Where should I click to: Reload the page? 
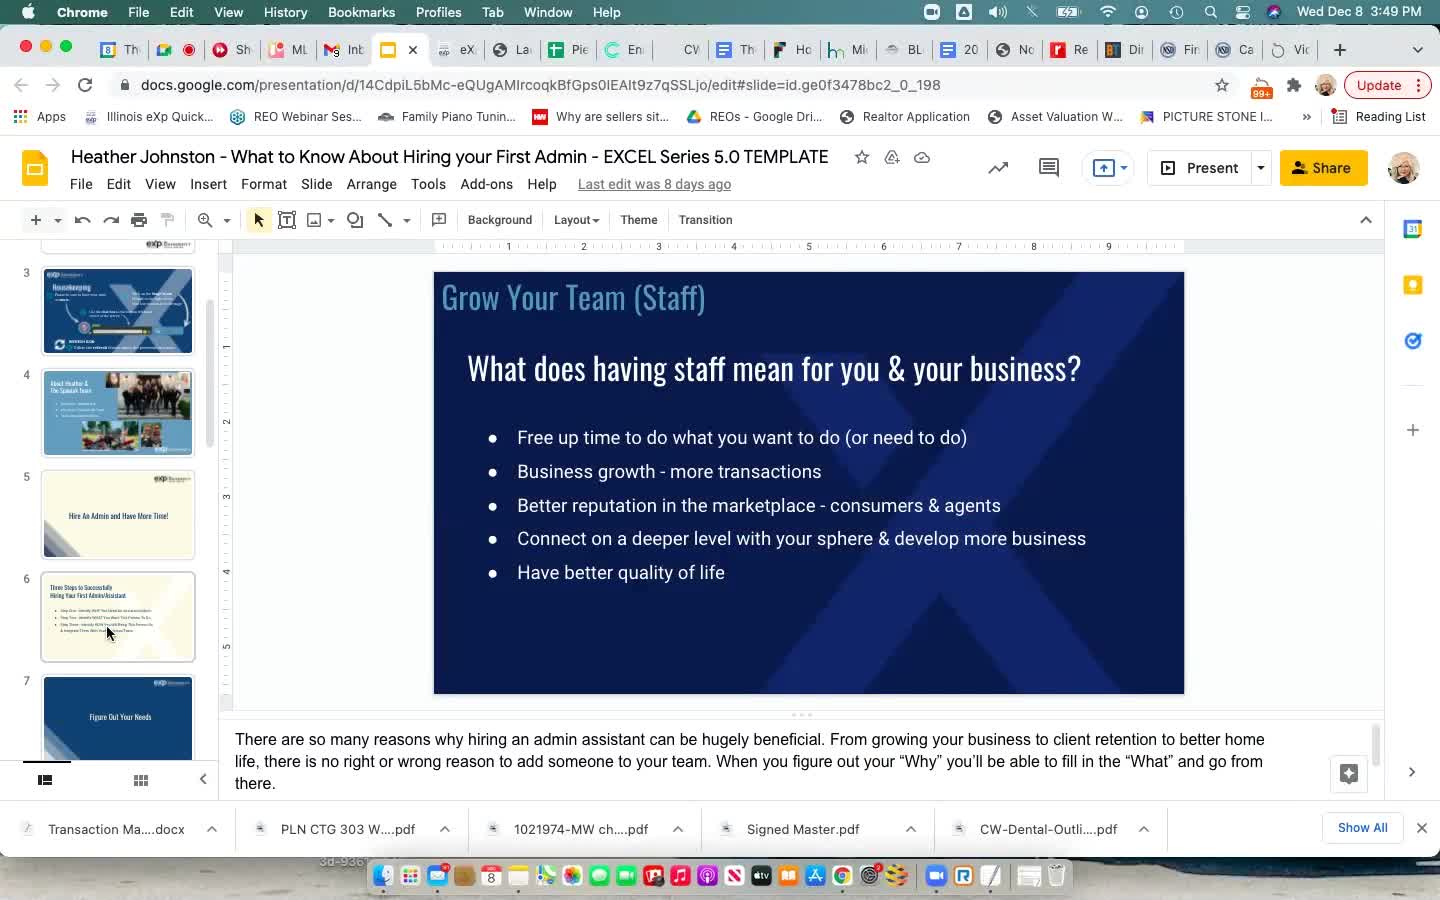(x=85, y=85)
